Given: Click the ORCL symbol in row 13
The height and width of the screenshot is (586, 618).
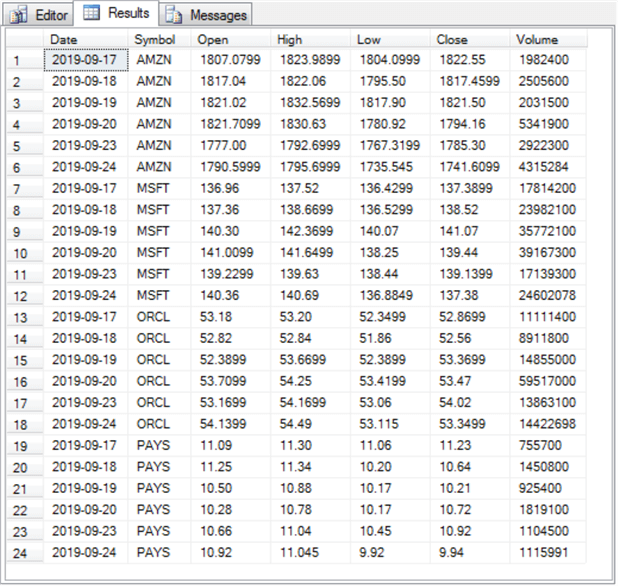Looking at the screenshot, I should pos(159,317).
